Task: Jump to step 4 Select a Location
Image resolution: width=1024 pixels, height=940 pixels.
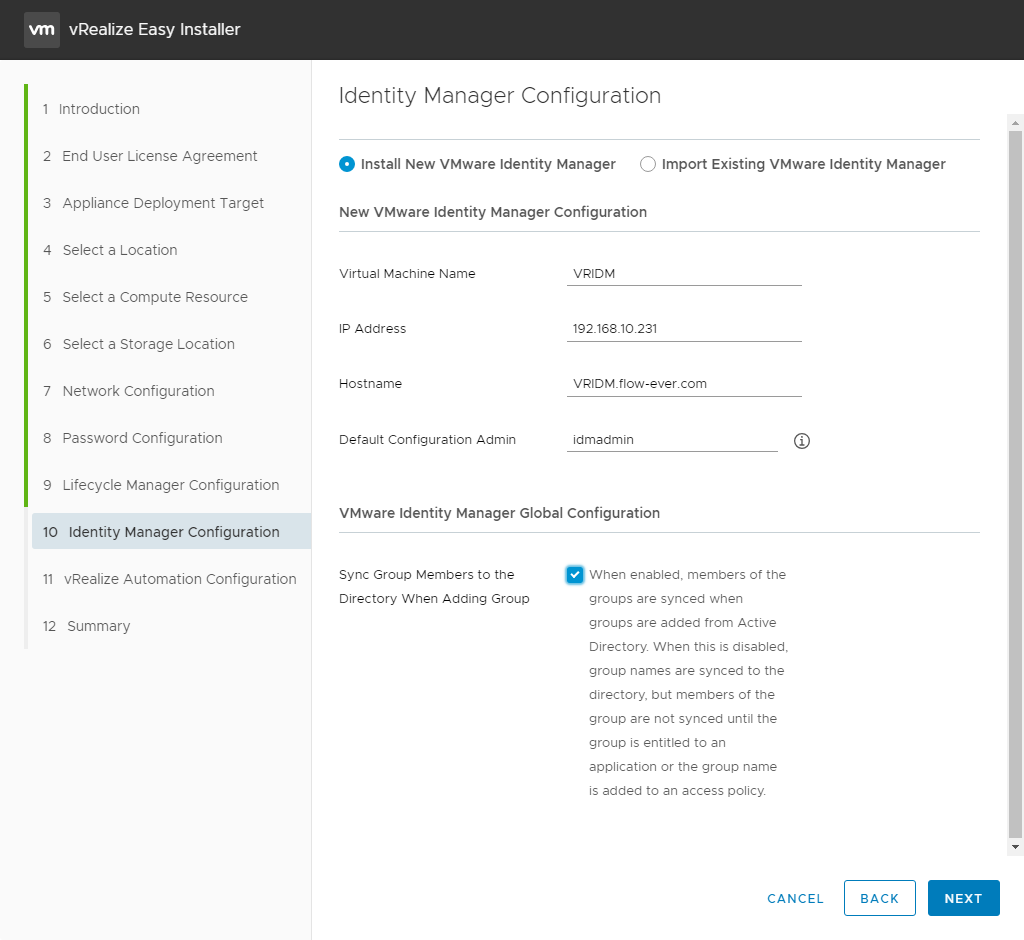Action: click(x=110, y=250)
